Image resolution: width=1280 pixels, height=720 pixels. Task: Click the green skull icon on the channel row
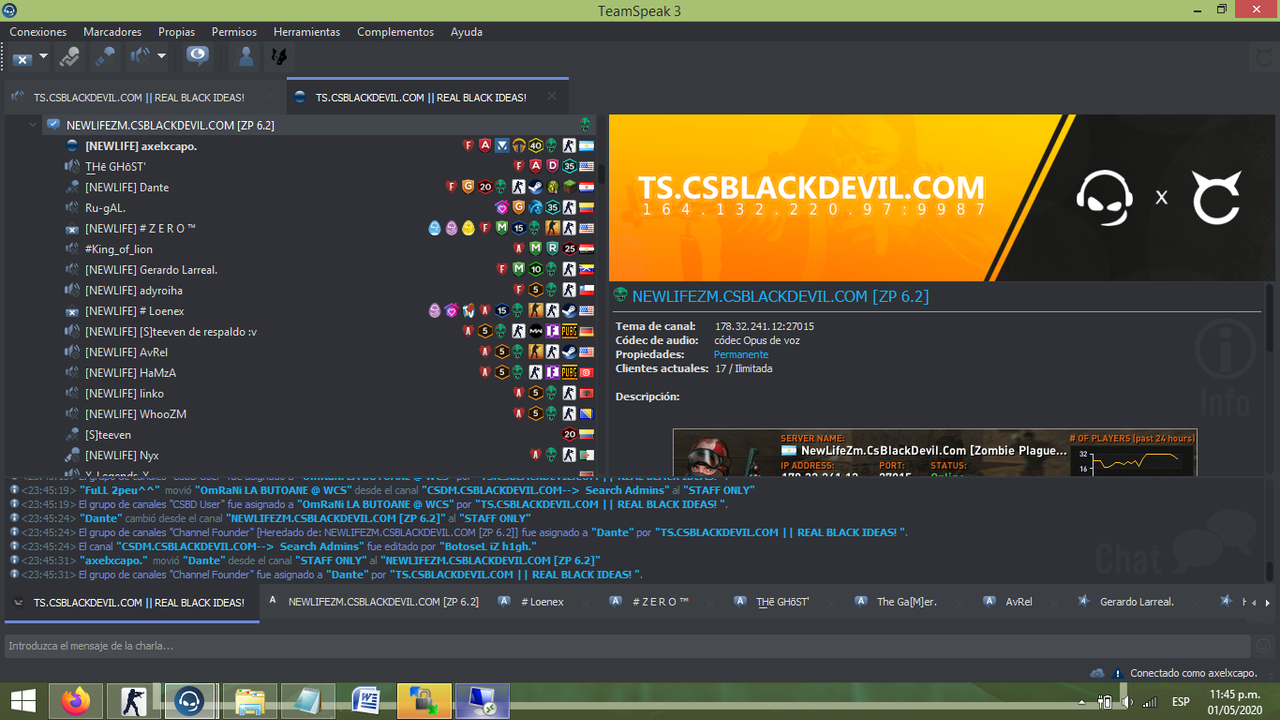click(585, 125)
